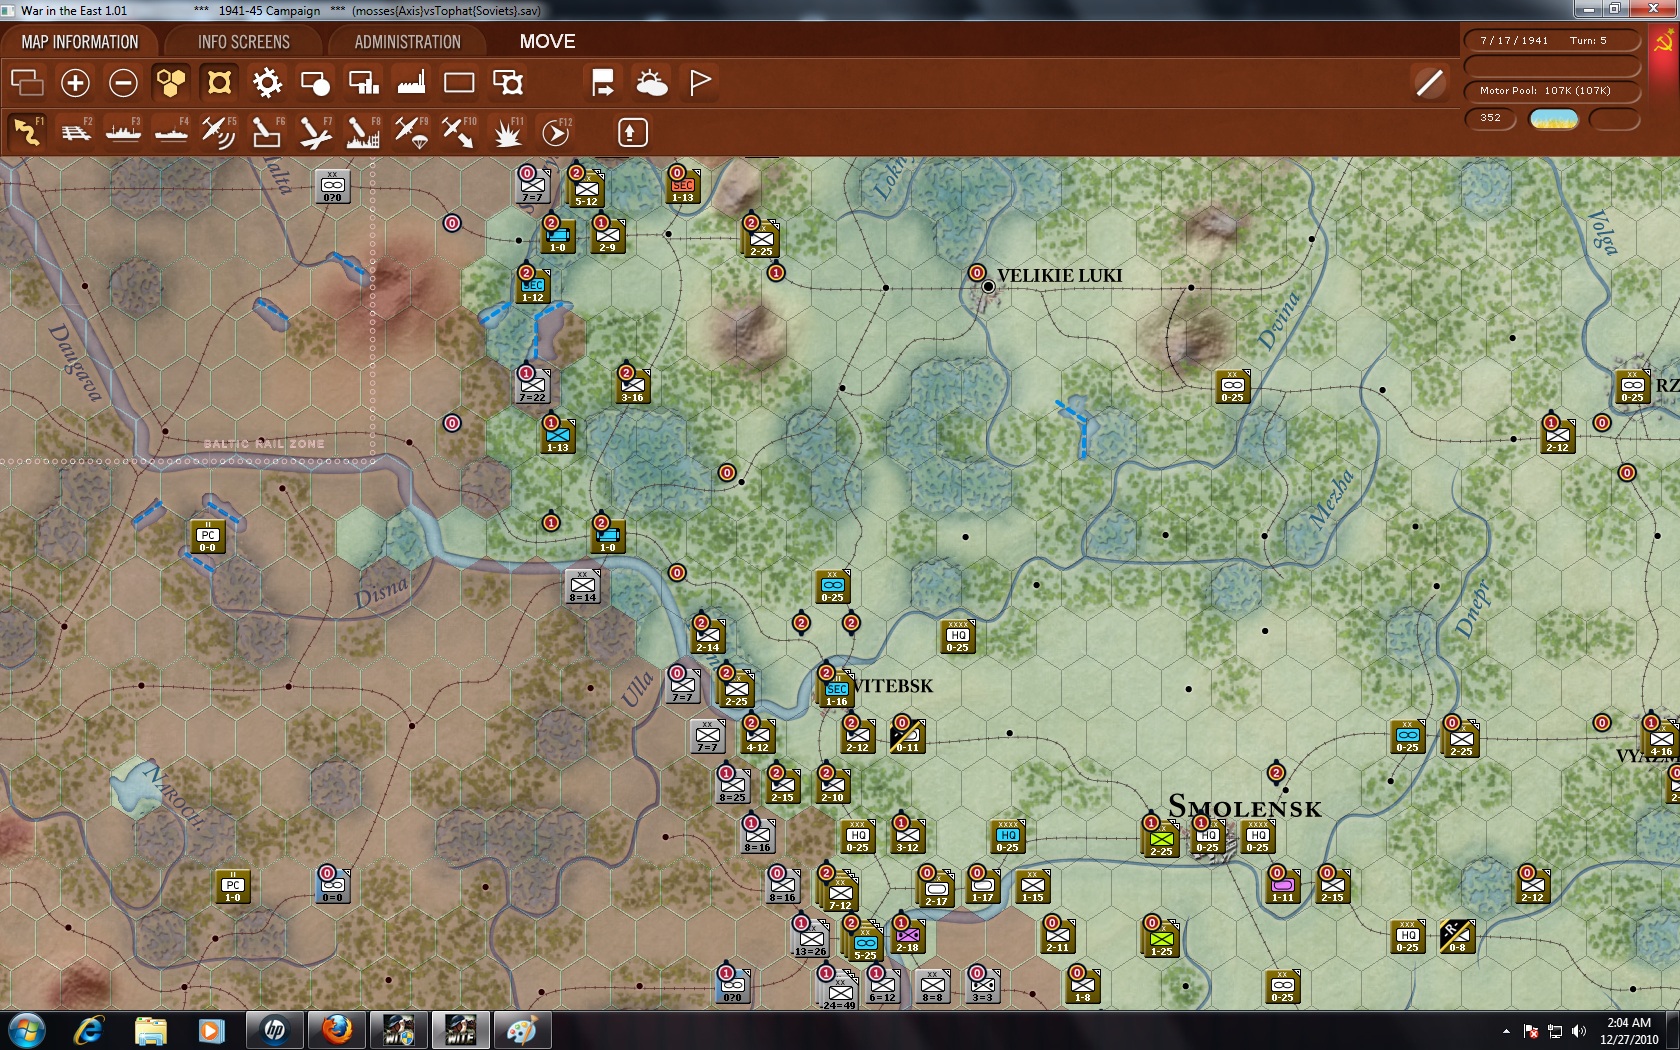1680x1050 pixels.
Task: Select F3 naval transport ship icon
Action: point(123,132)
